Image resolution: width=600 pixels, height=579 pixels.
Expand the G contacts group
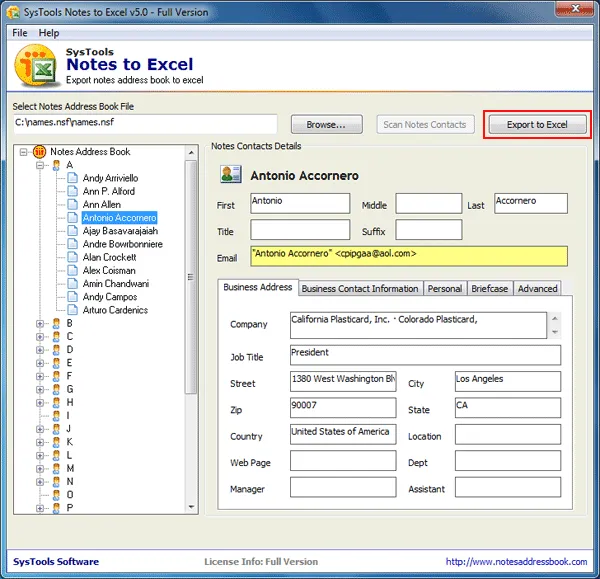click(40, 389)
